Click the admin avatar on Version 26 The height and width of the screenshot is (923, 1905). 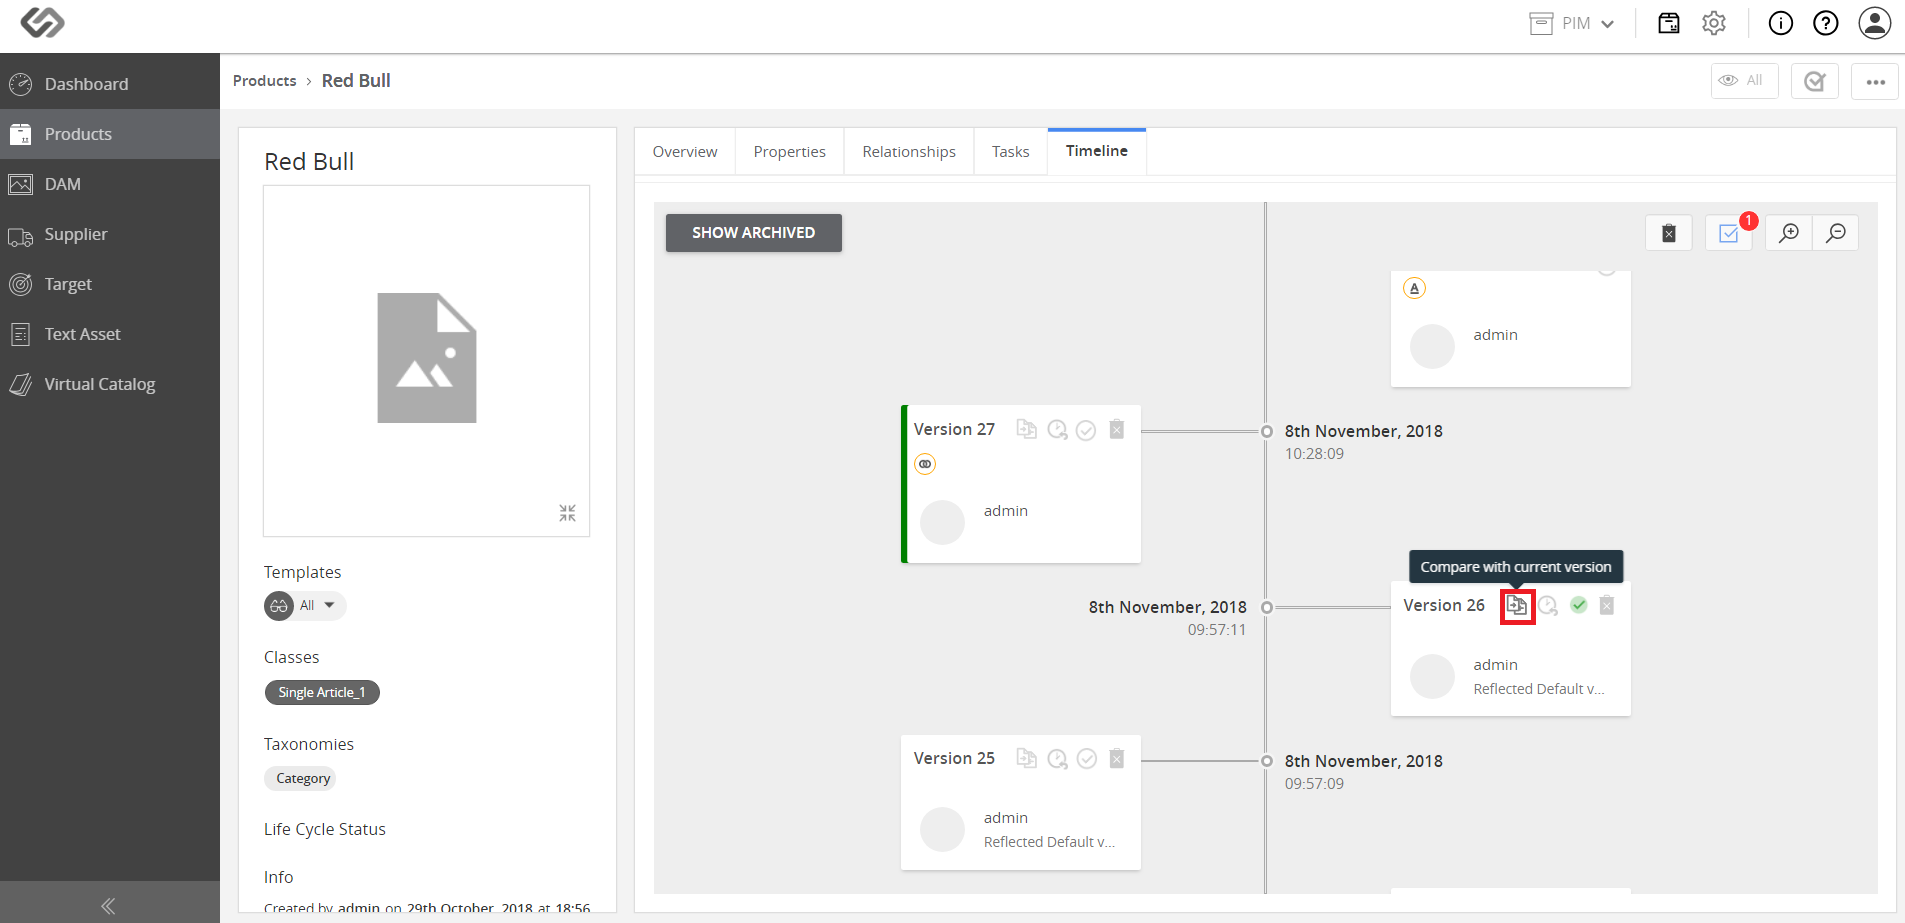pos(1432,677)
